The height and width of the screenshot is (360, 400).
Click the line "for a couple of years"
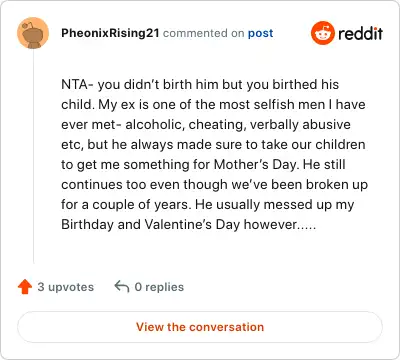[x=208, y=205]
